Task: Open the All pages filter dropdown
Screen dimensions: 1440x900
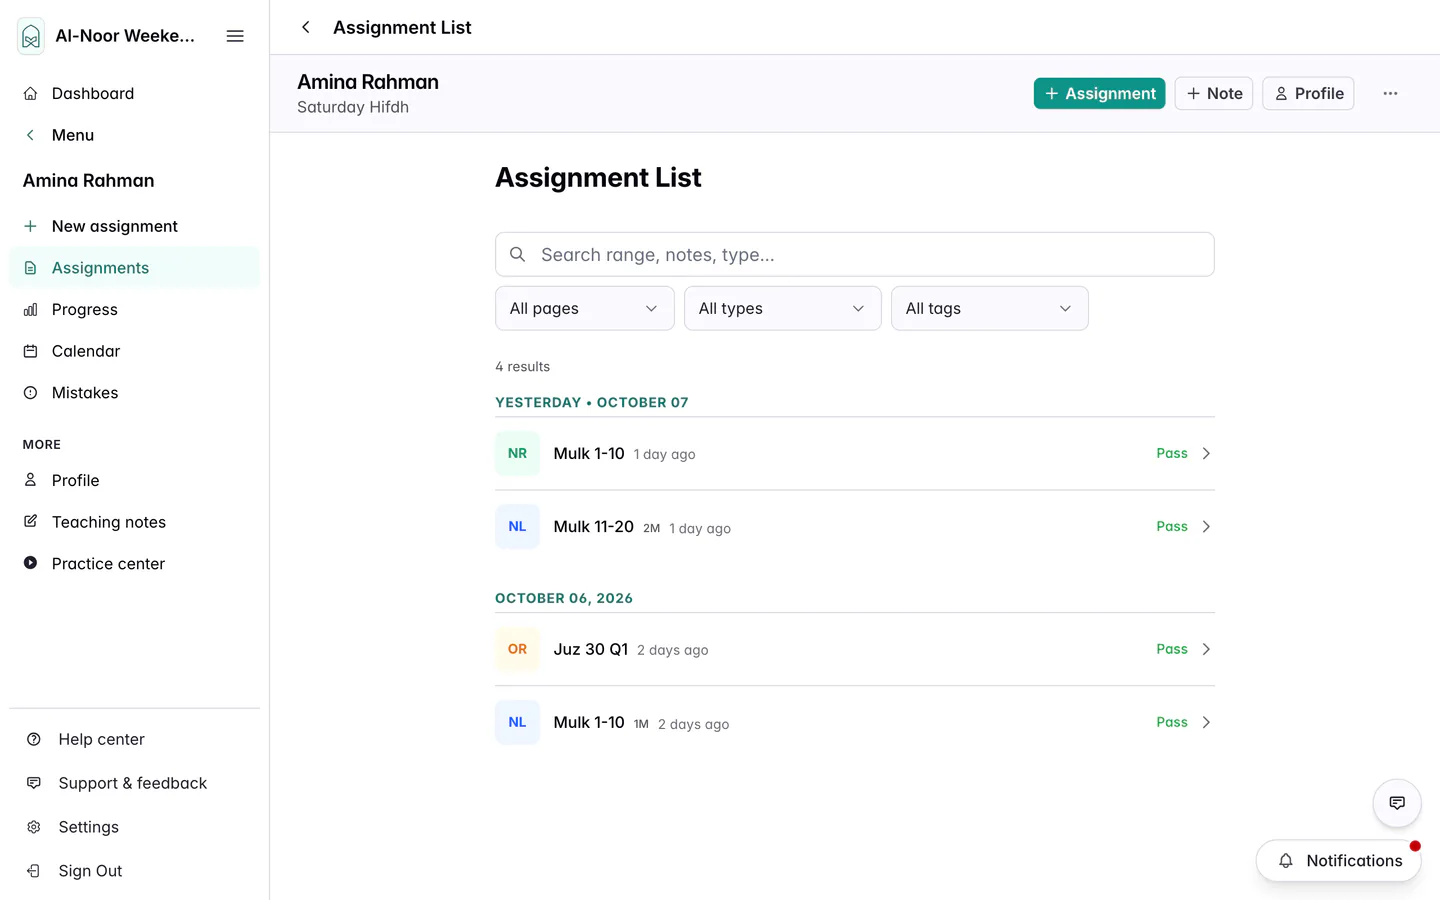Action: pyautogui.click(x=584, y=308)
